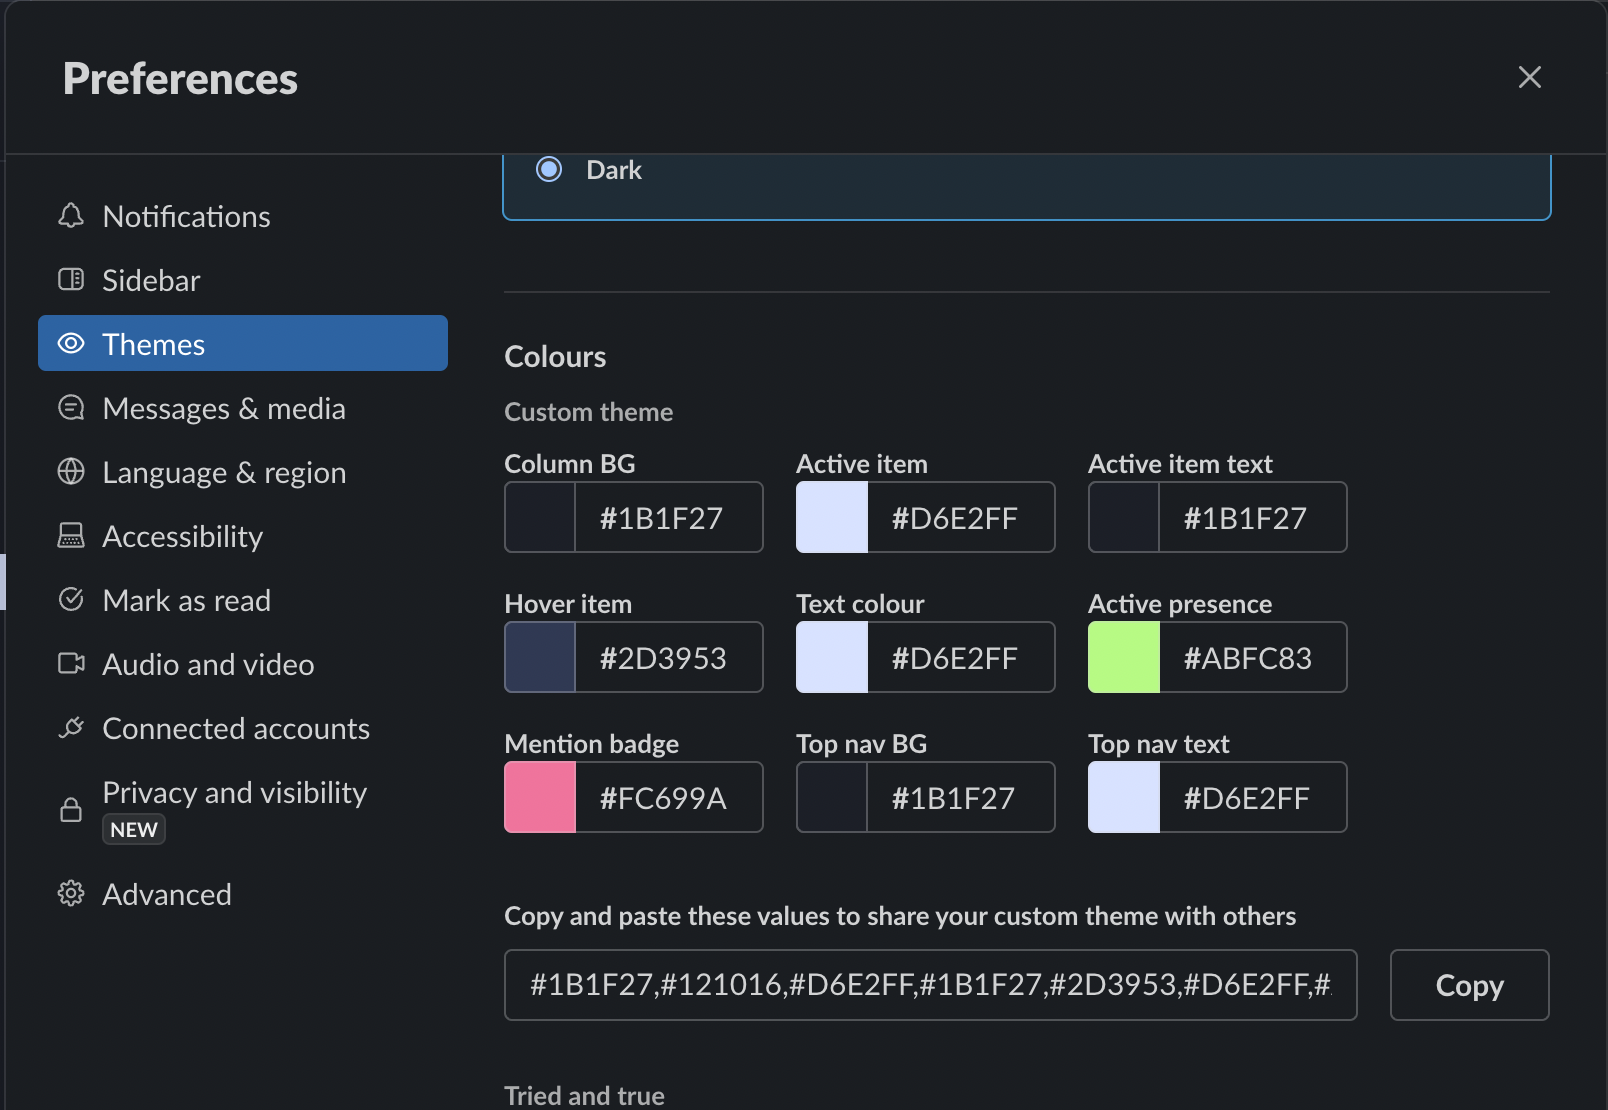Click the Mention badge hex field #FC699A
Image resolution: width=1608 pixels, height=1110 pixels.
669,797
